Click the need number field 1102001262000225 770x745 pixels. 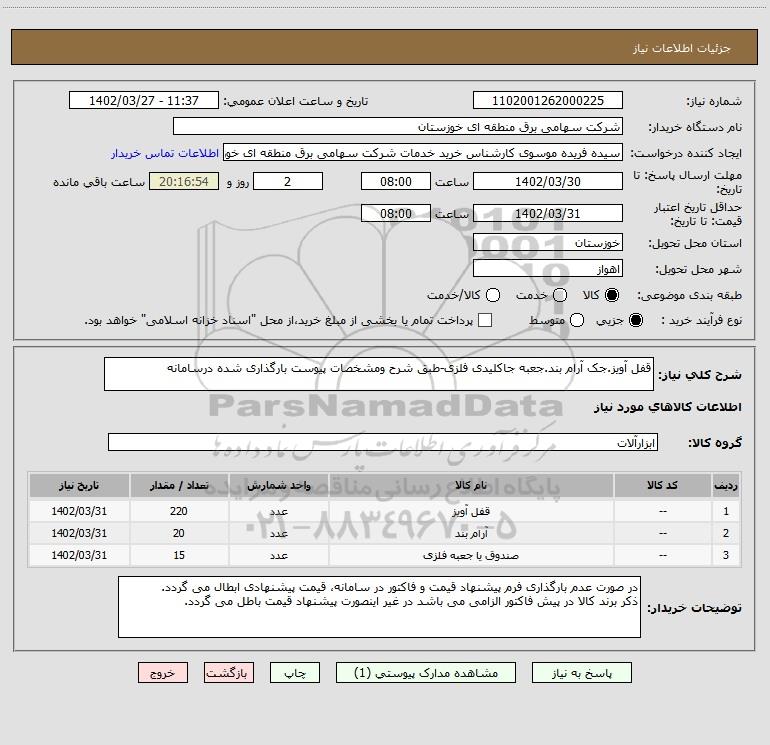click(548, 101)
